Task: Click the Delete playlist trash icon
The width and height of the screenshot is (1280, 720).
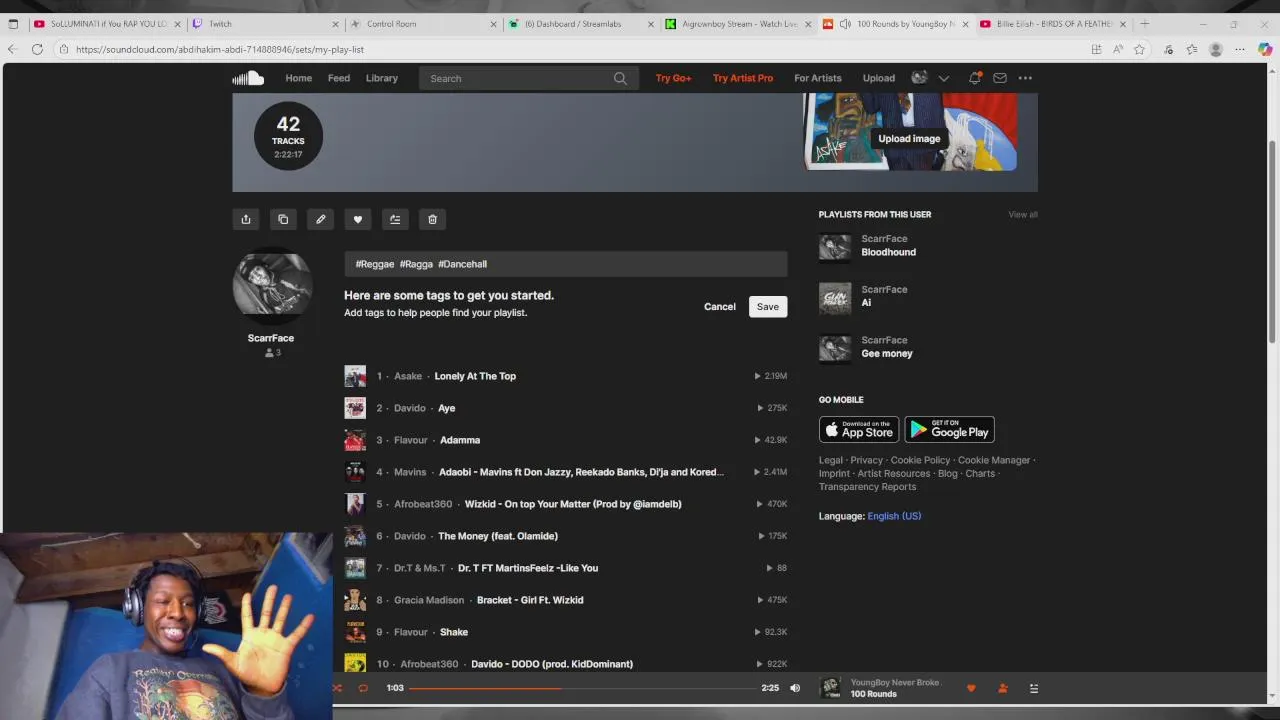Action: (x=432, y=219)
